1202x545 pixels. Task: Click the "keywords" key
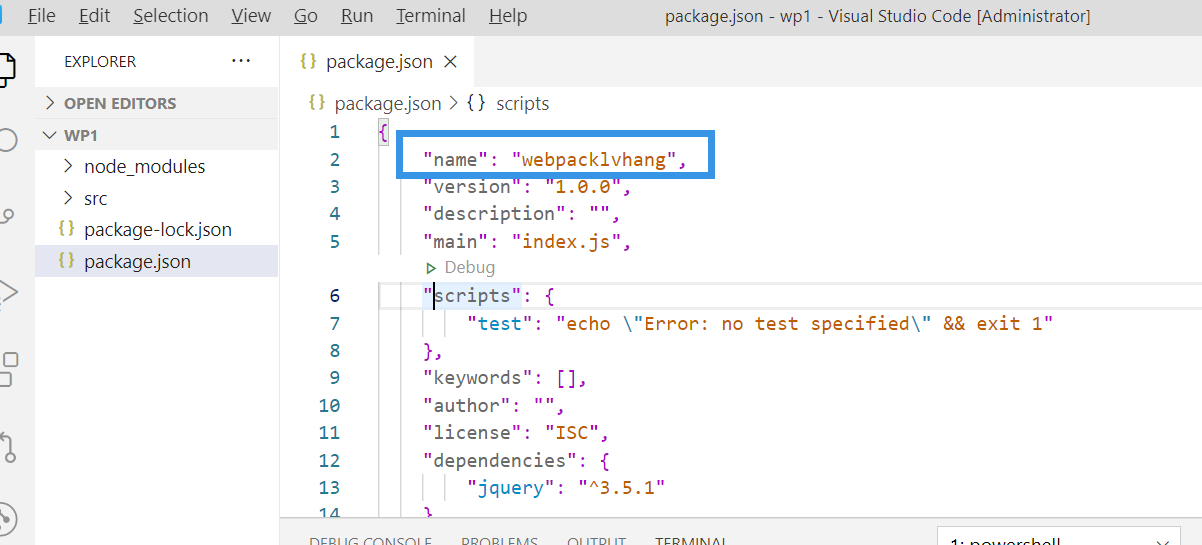coord(478,378)
